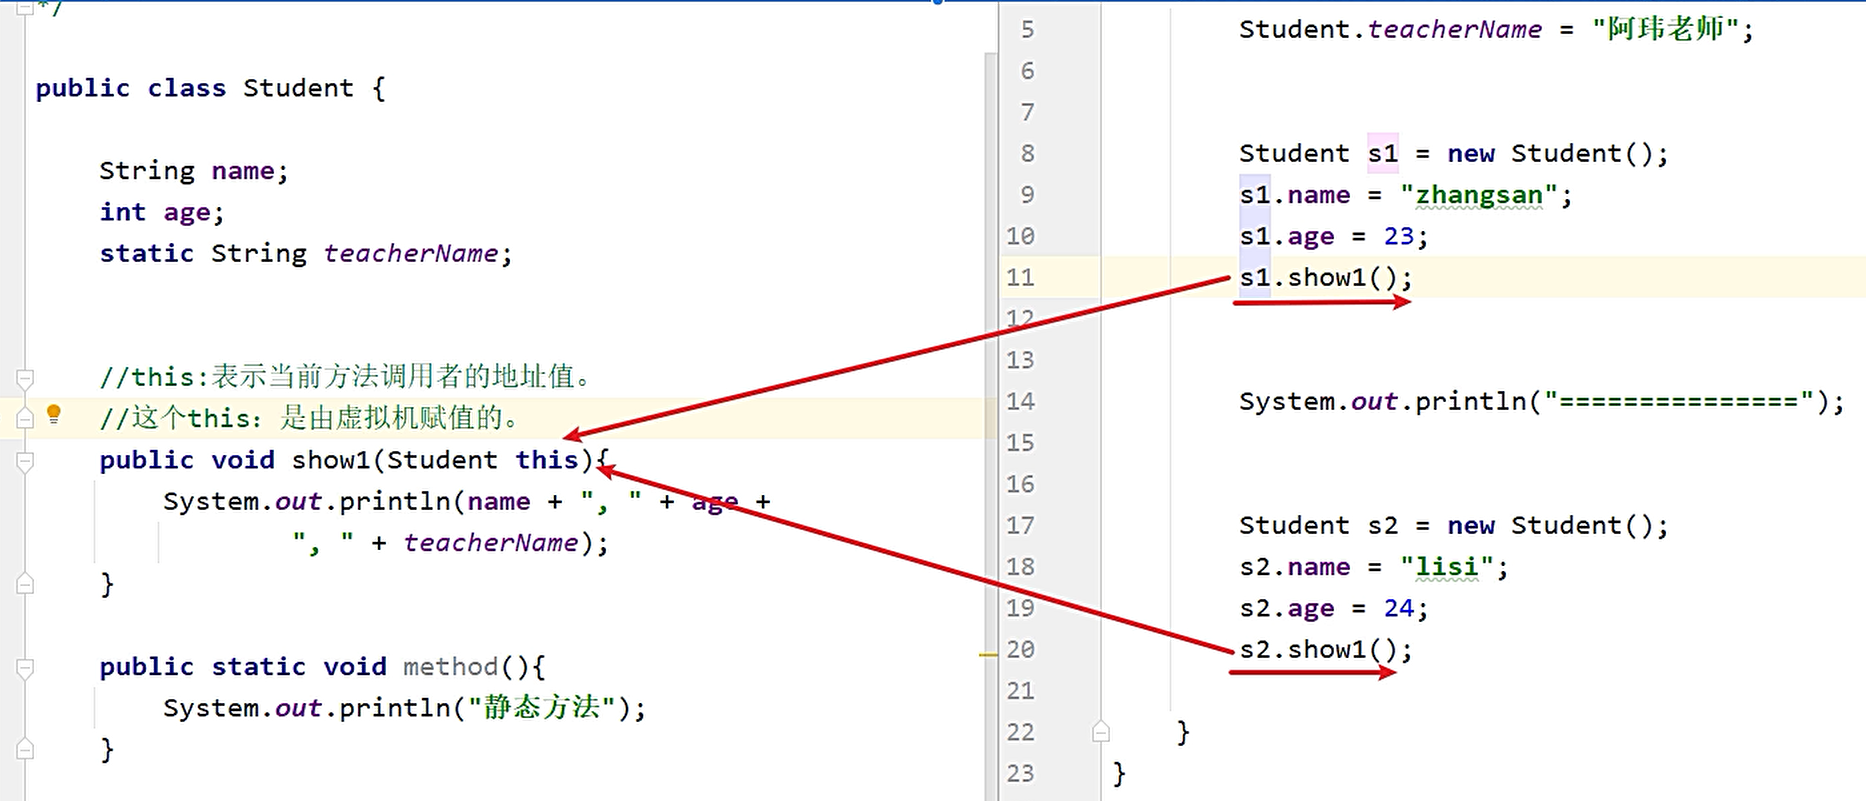Click fold end marker on line 22
1866x801 pixels.
1101,732
